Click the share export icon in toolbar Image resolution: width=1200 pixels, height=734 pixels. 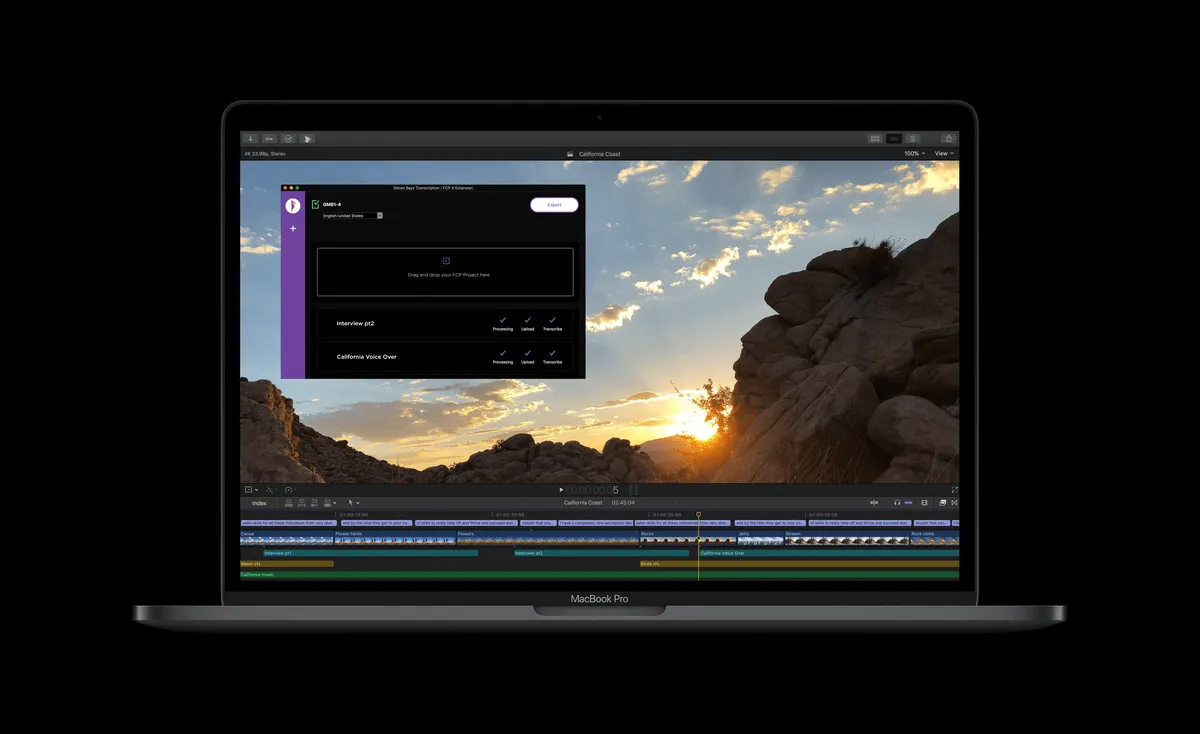coord(948,139)
